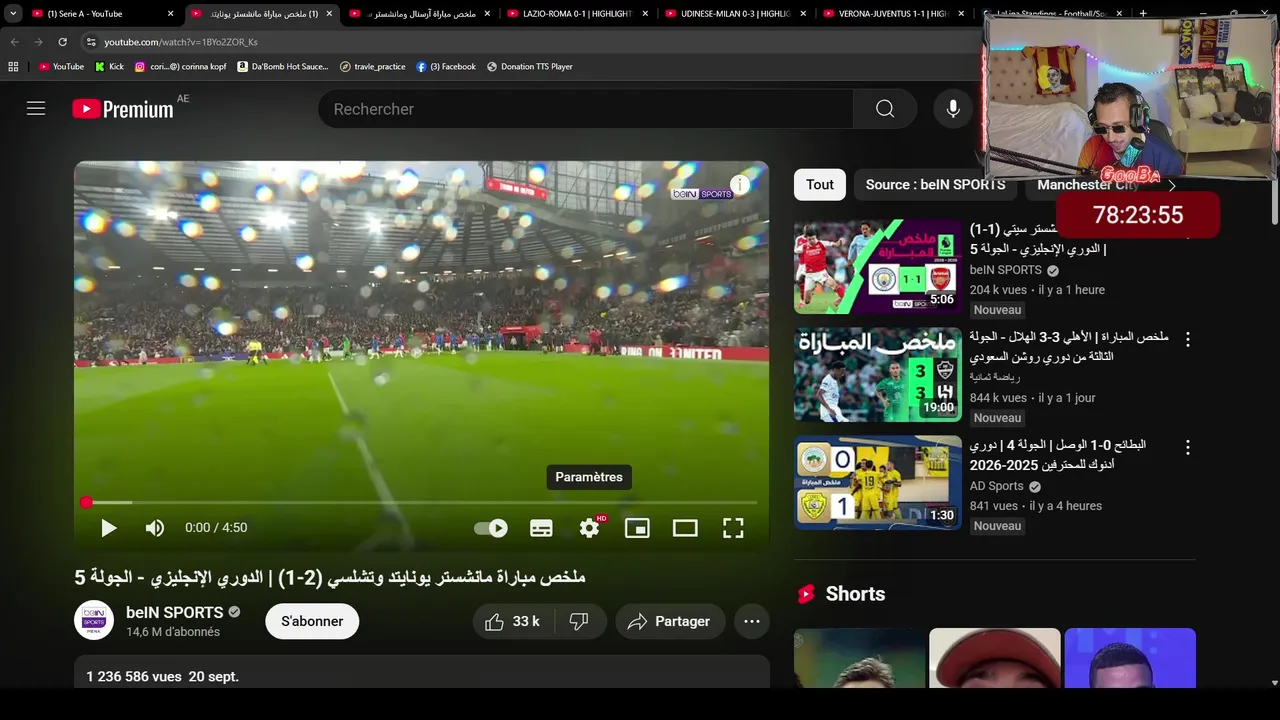
Task: Switch to theater mode
Action: pyautogui.click(x=685, y=528)
